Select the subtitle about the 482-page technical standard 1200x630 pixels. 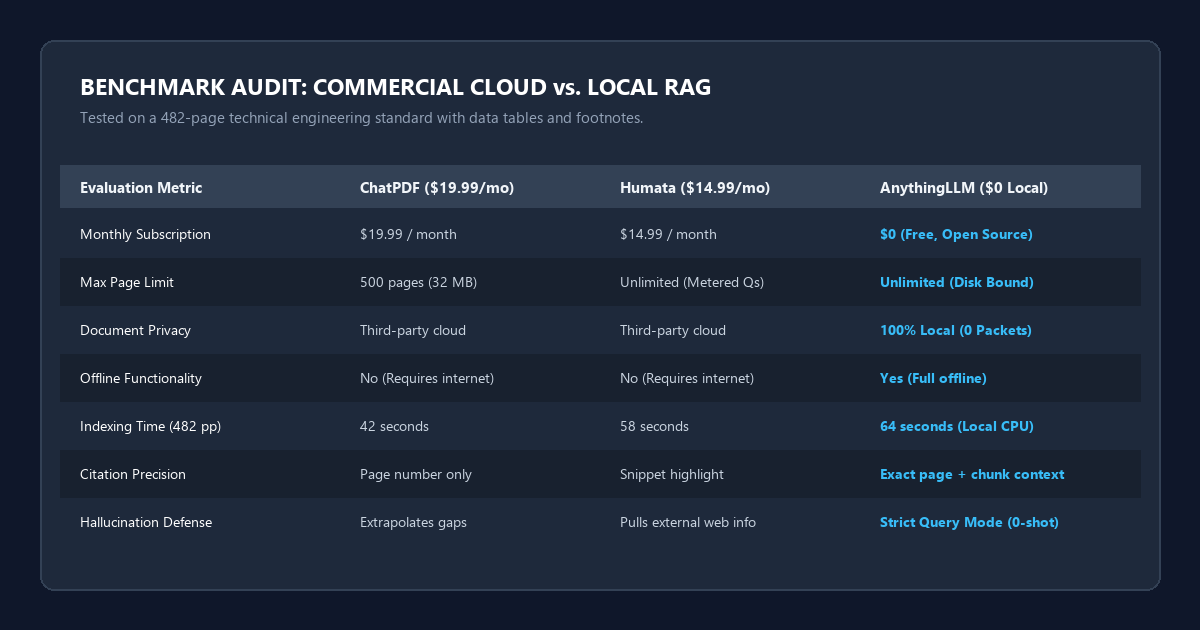coord(362,118)
